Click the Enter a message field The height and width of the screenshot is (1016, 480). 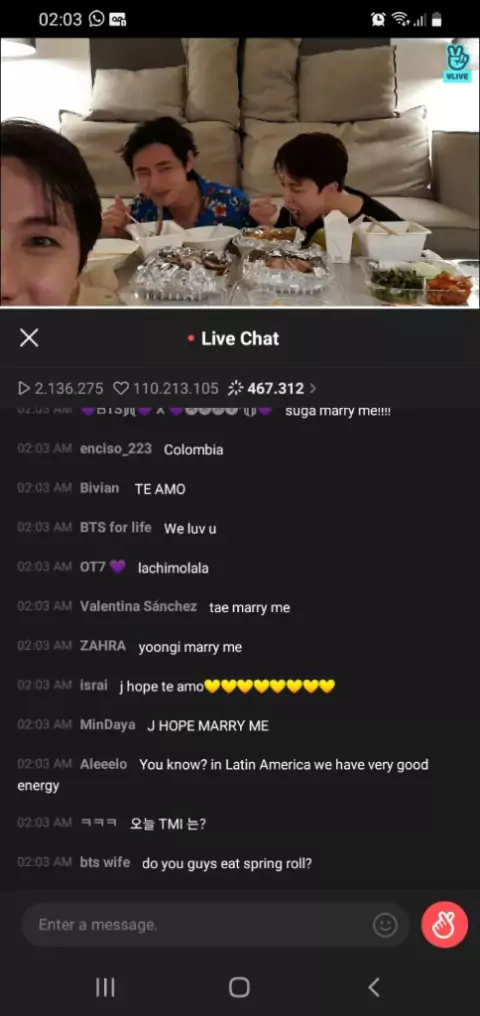click(216, 925)
